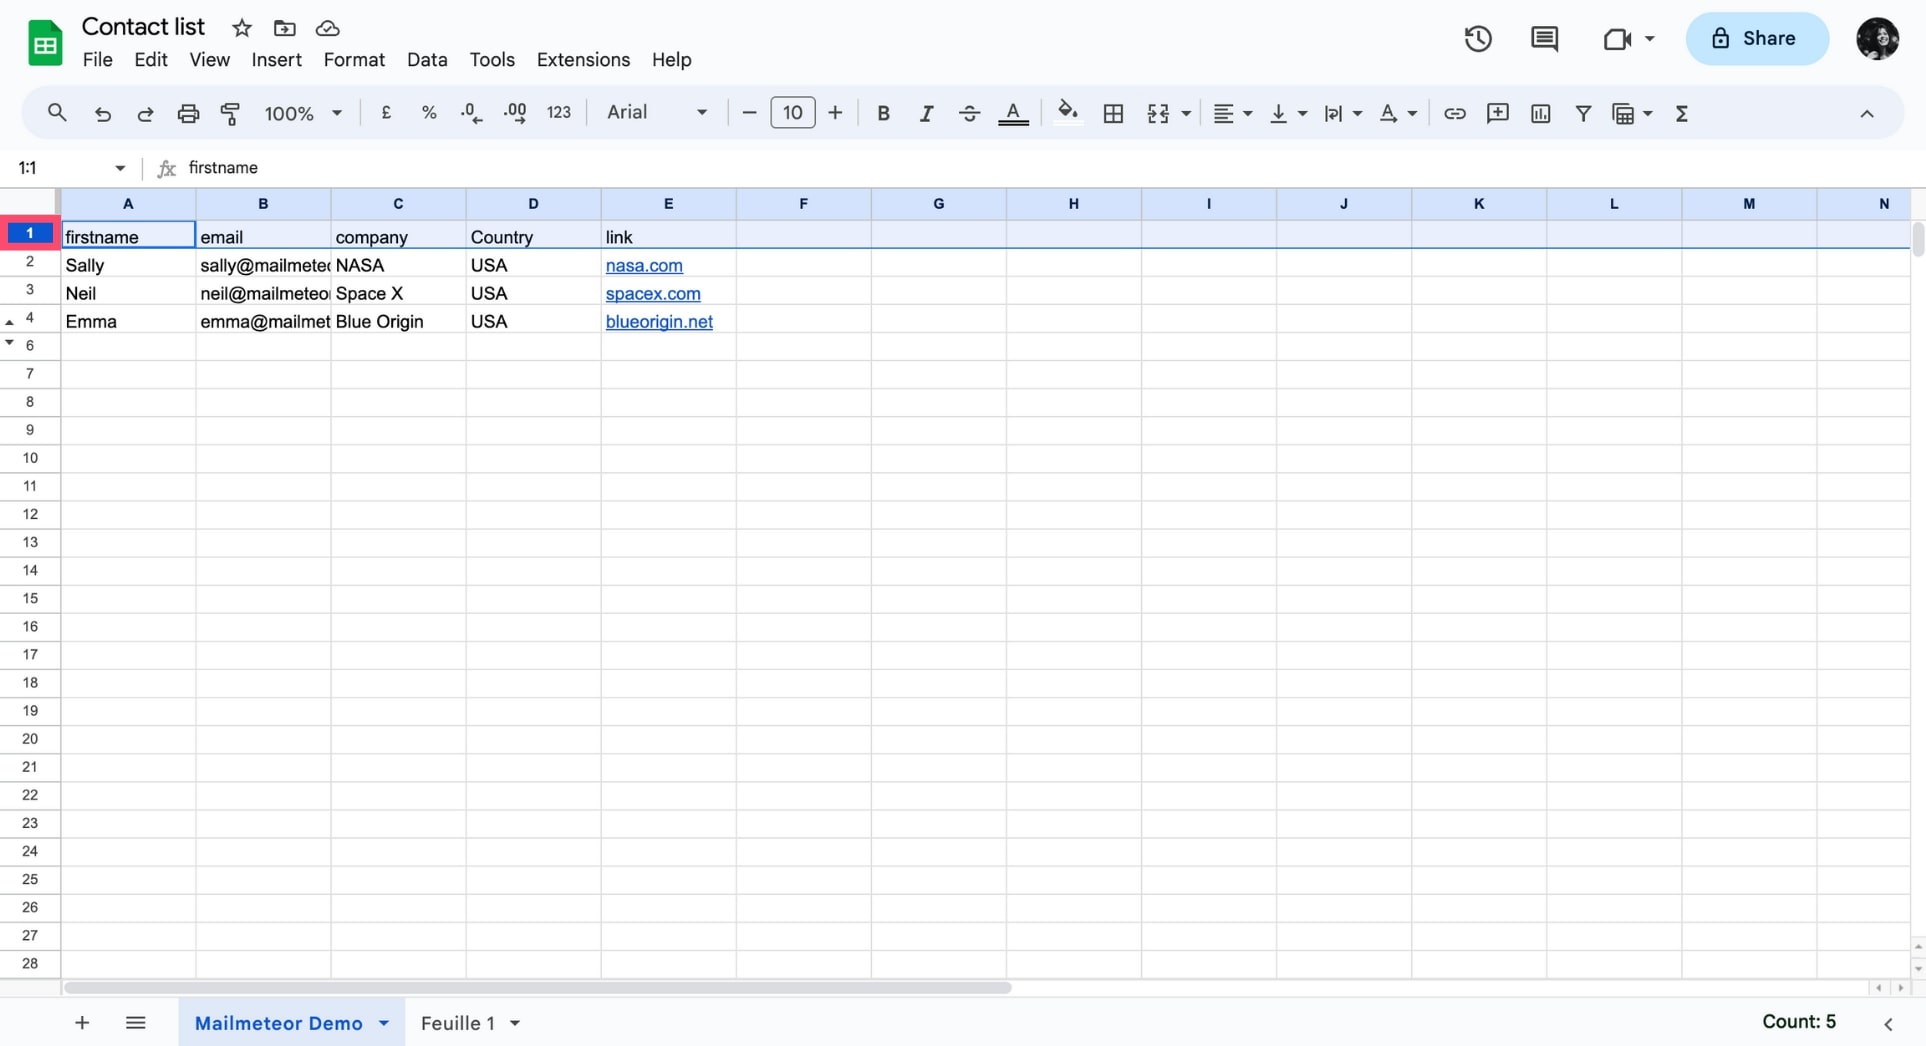1926x1046 pixels.
Task: Open the Format menu
Action: click(354, 60)
